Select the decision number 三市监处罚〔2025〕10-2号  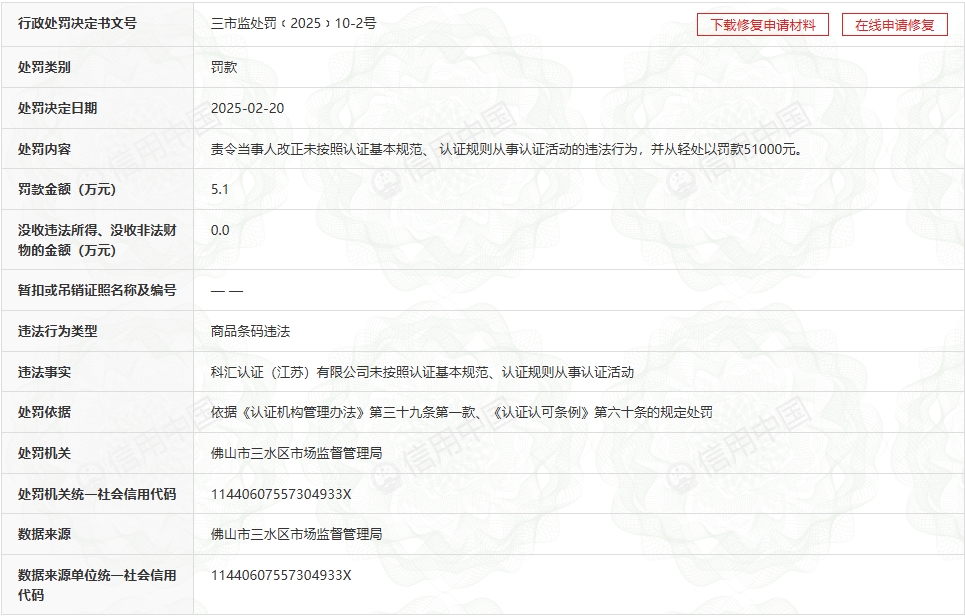click(x=293, y=23)
